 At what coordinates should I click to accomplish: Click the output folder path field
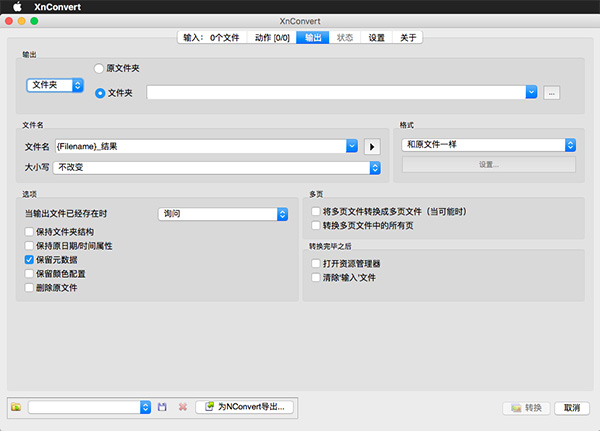coord(336,92)
